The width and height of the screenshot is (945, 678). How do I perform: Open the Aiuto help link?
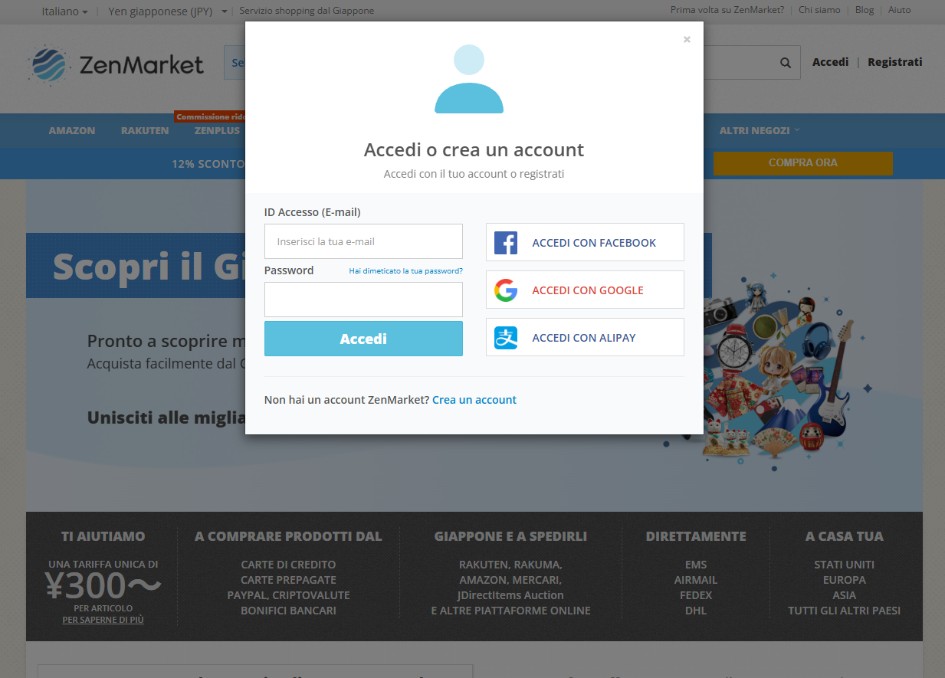click(899, 10)
